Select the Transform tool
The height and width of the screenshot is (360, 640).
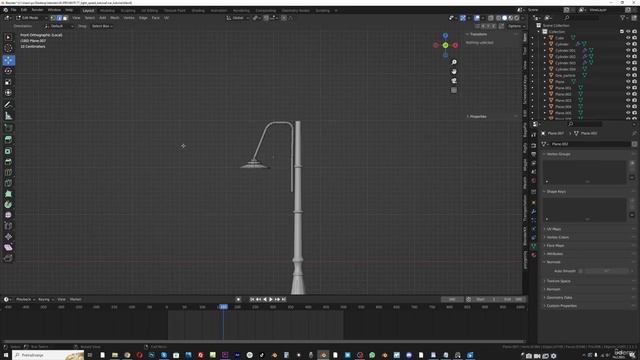point(8,93)
